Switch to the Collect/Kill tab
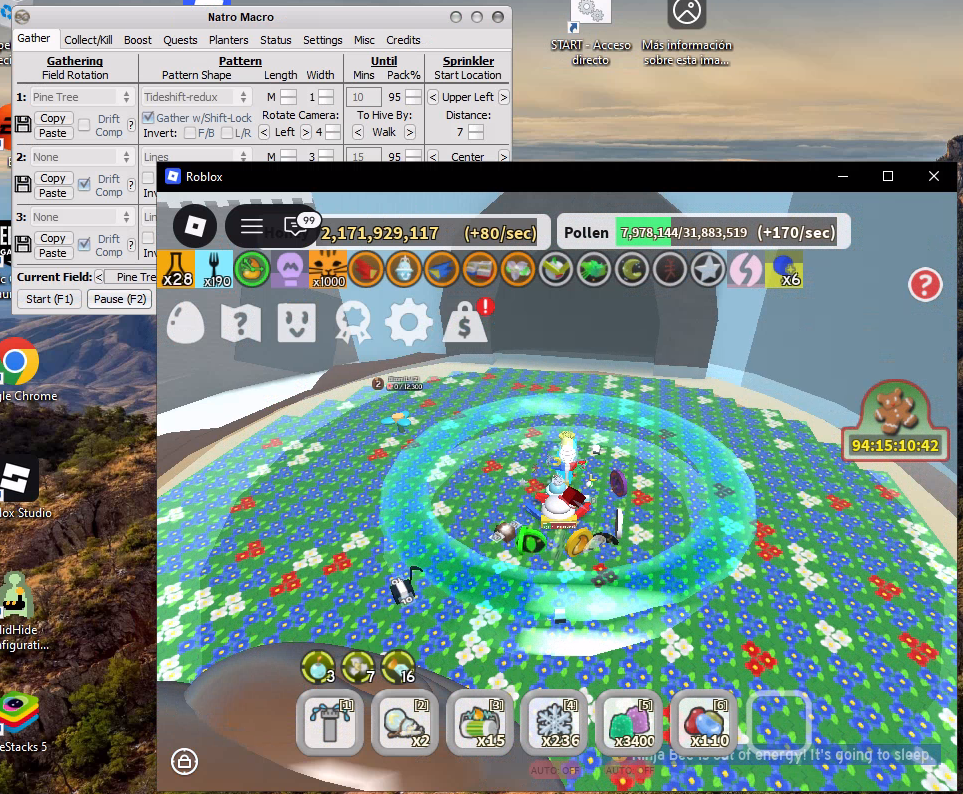This screenshot has width=963, height=794. pos(88,40)
